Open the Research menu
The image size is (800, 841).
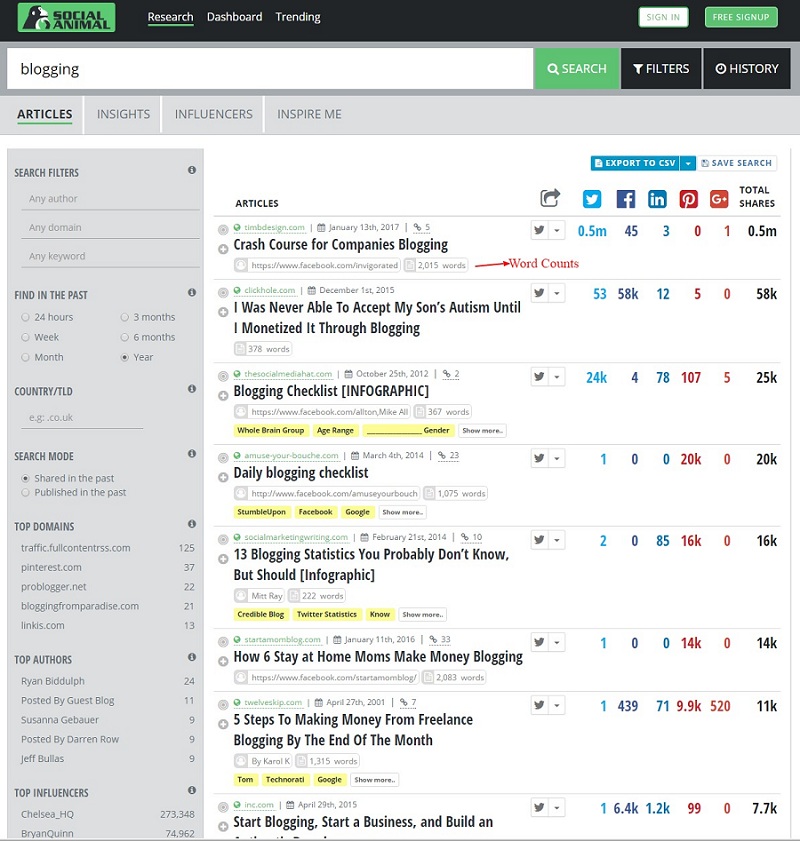pyautogui.click(x=171, y=17)
